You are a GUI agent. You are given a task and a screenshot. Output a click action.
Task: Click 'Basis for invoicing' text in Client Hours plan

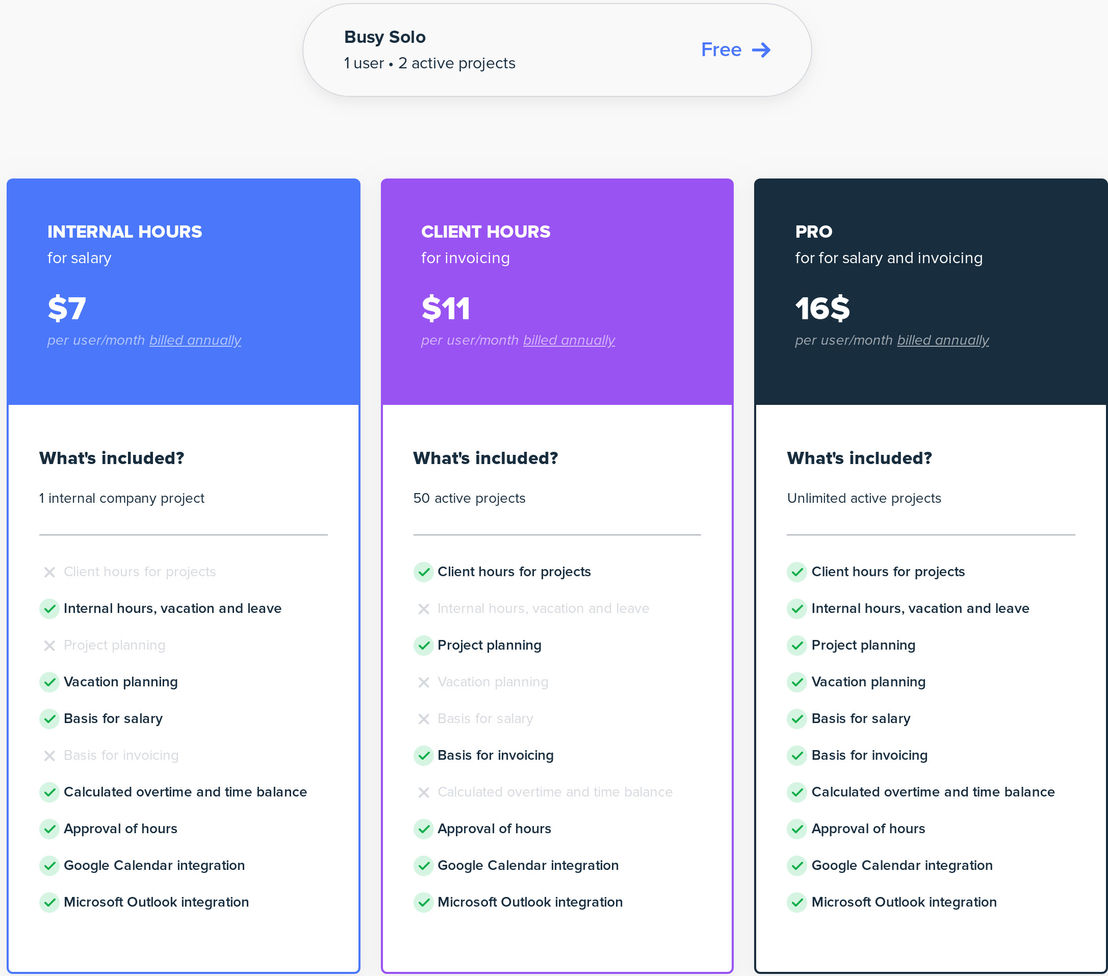495,755
